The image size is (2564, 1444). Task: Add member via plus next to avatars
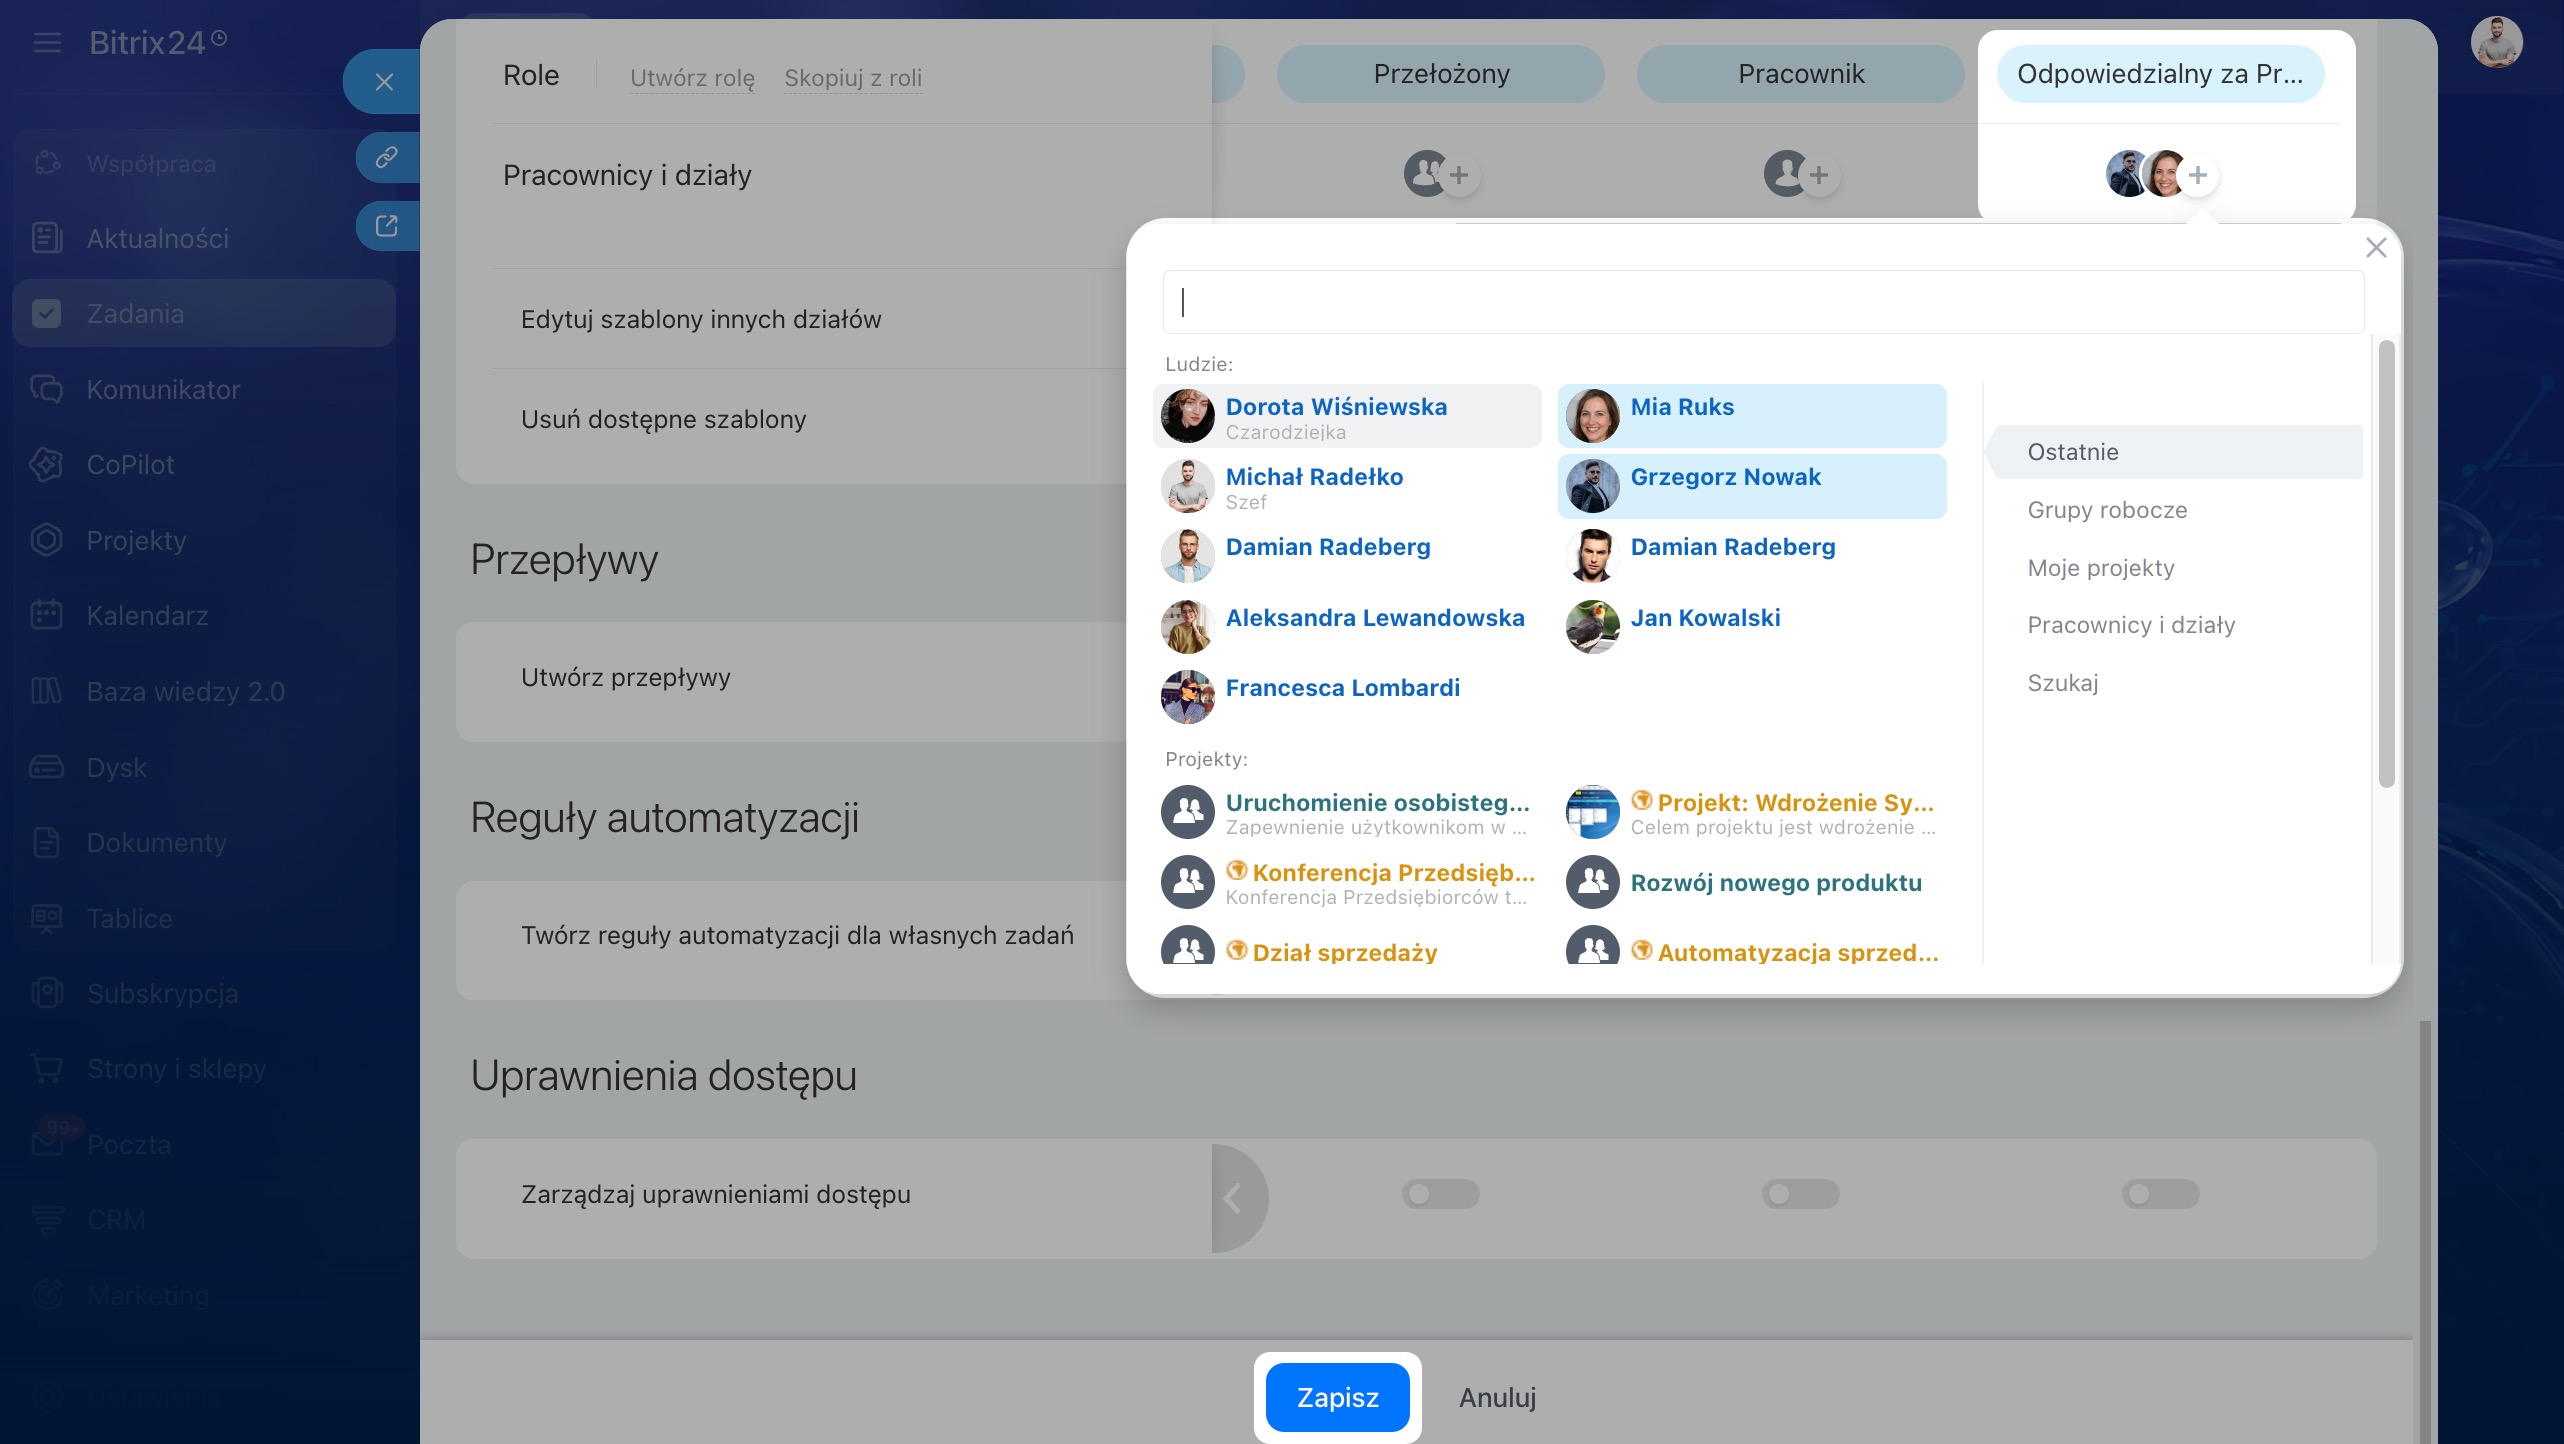(2198, 176)
